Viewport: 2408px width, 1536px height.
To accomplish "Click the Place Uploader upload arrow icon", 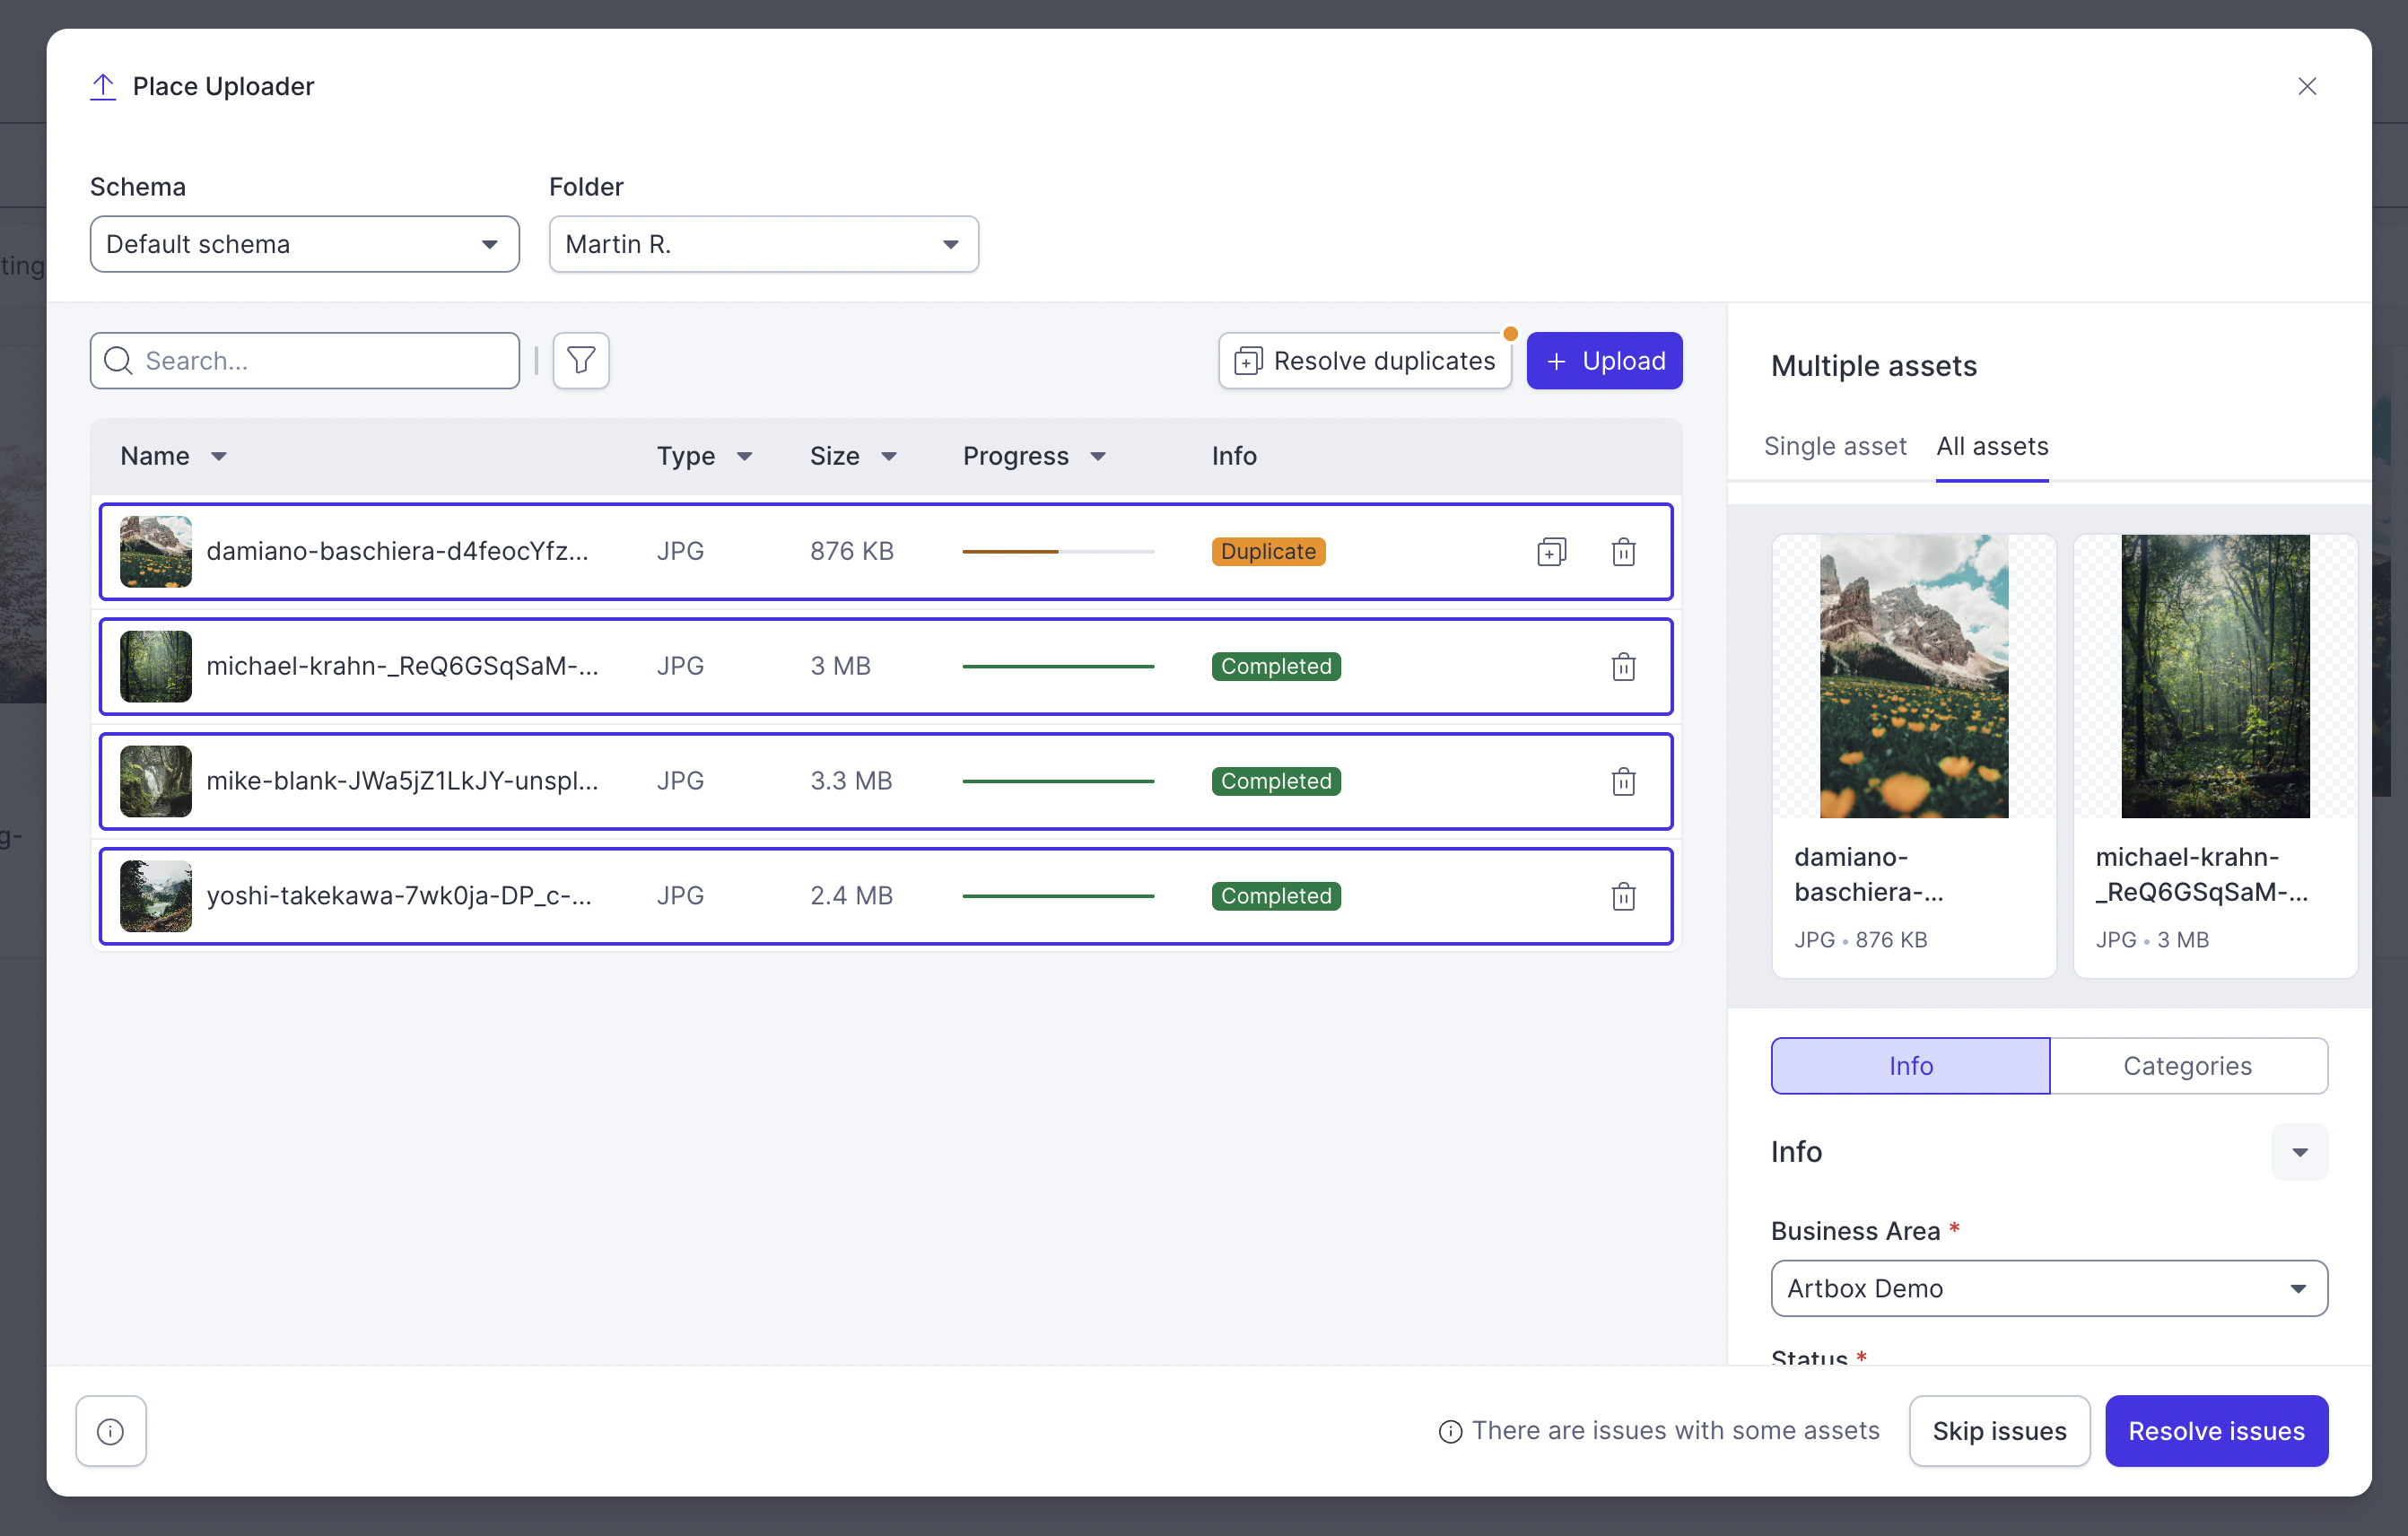I will (103, 87).
